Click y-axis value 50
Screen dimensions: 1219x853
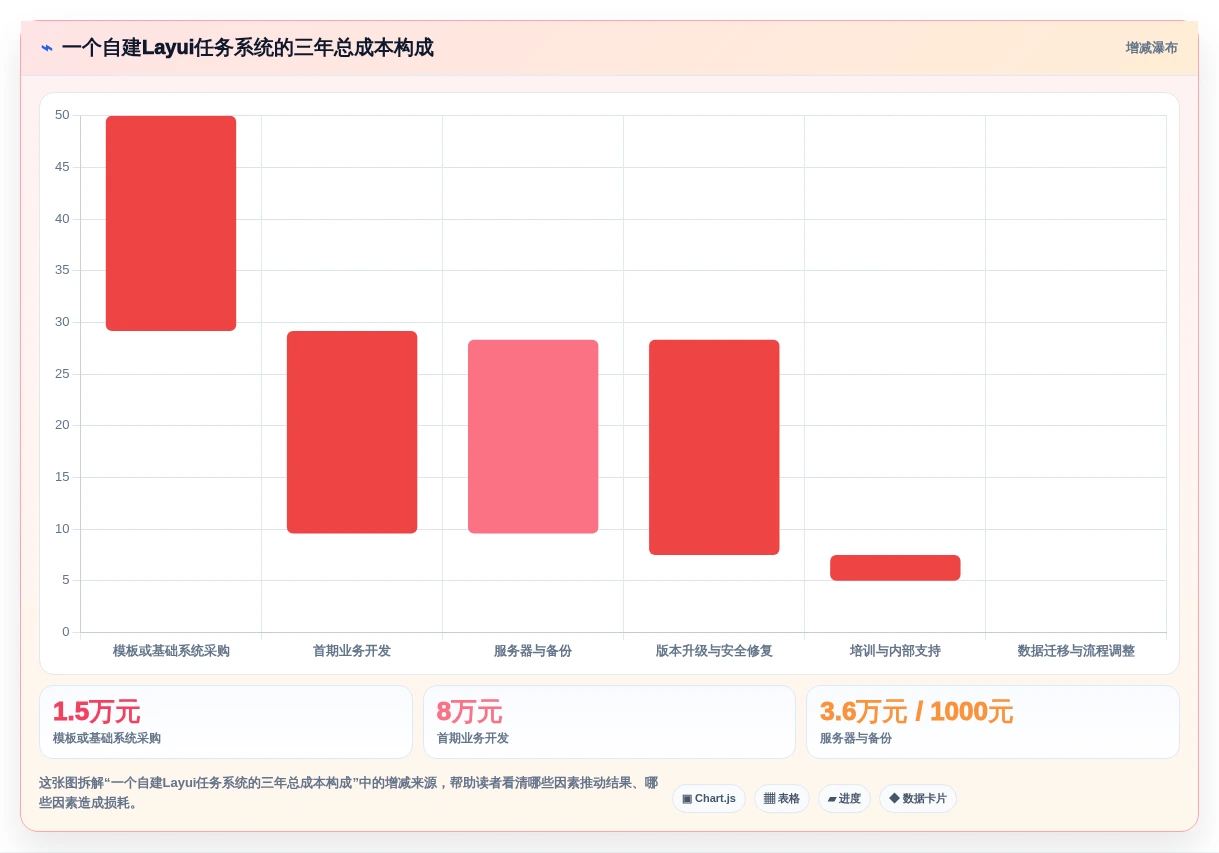pyautogui.click(x=62, y=115)
